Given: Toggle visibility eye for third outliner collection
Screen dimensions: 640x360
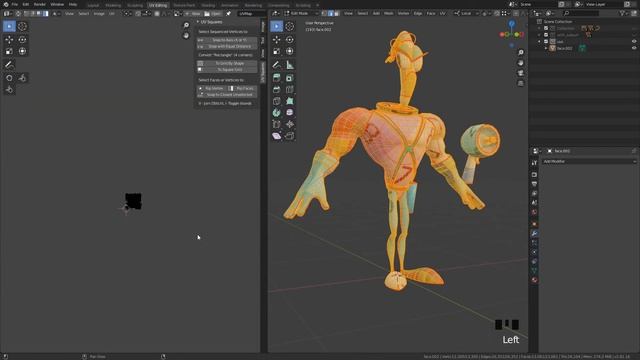Looking at the screenshot, I should point(634,42).
